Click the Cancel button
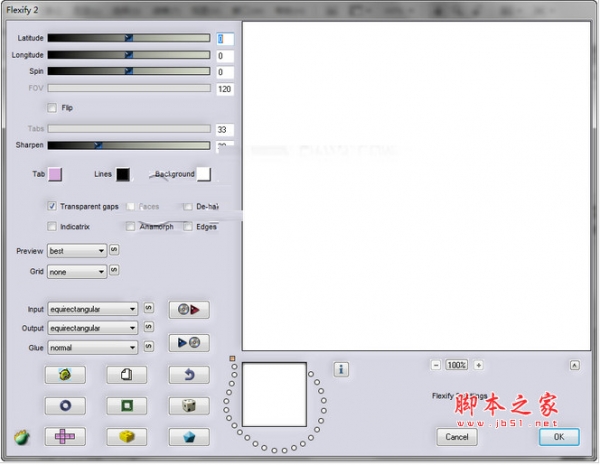The image size is (600, 465). 457,437
